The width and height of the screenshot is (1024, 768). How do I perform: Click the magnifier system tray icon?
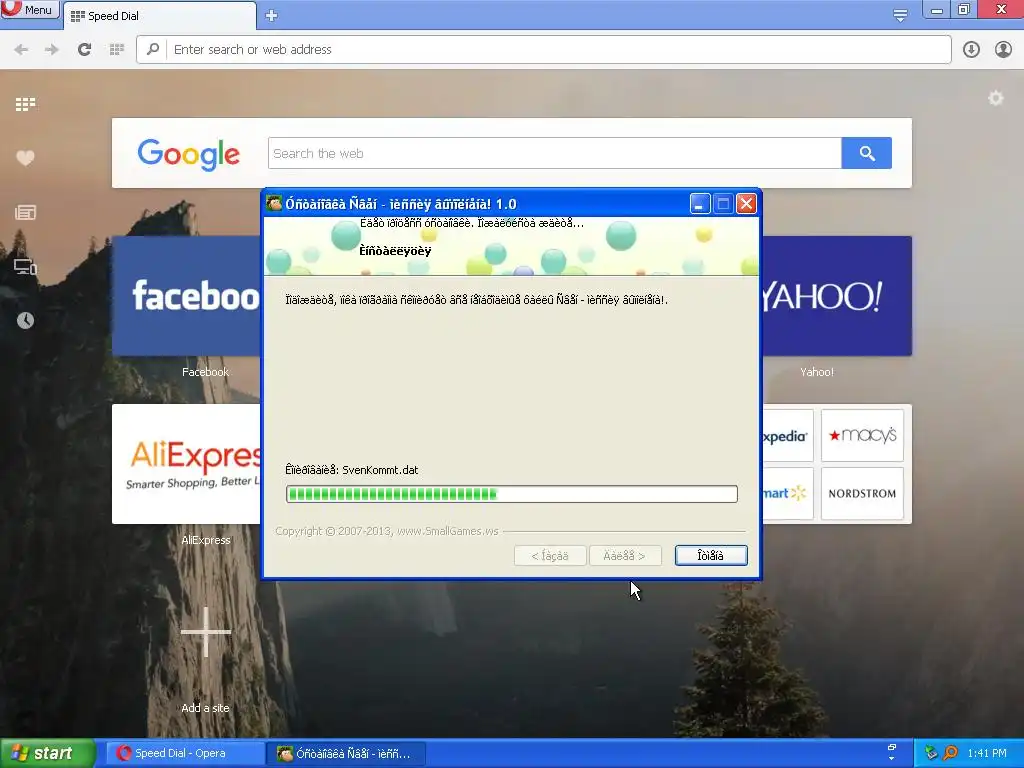point(950,753)
